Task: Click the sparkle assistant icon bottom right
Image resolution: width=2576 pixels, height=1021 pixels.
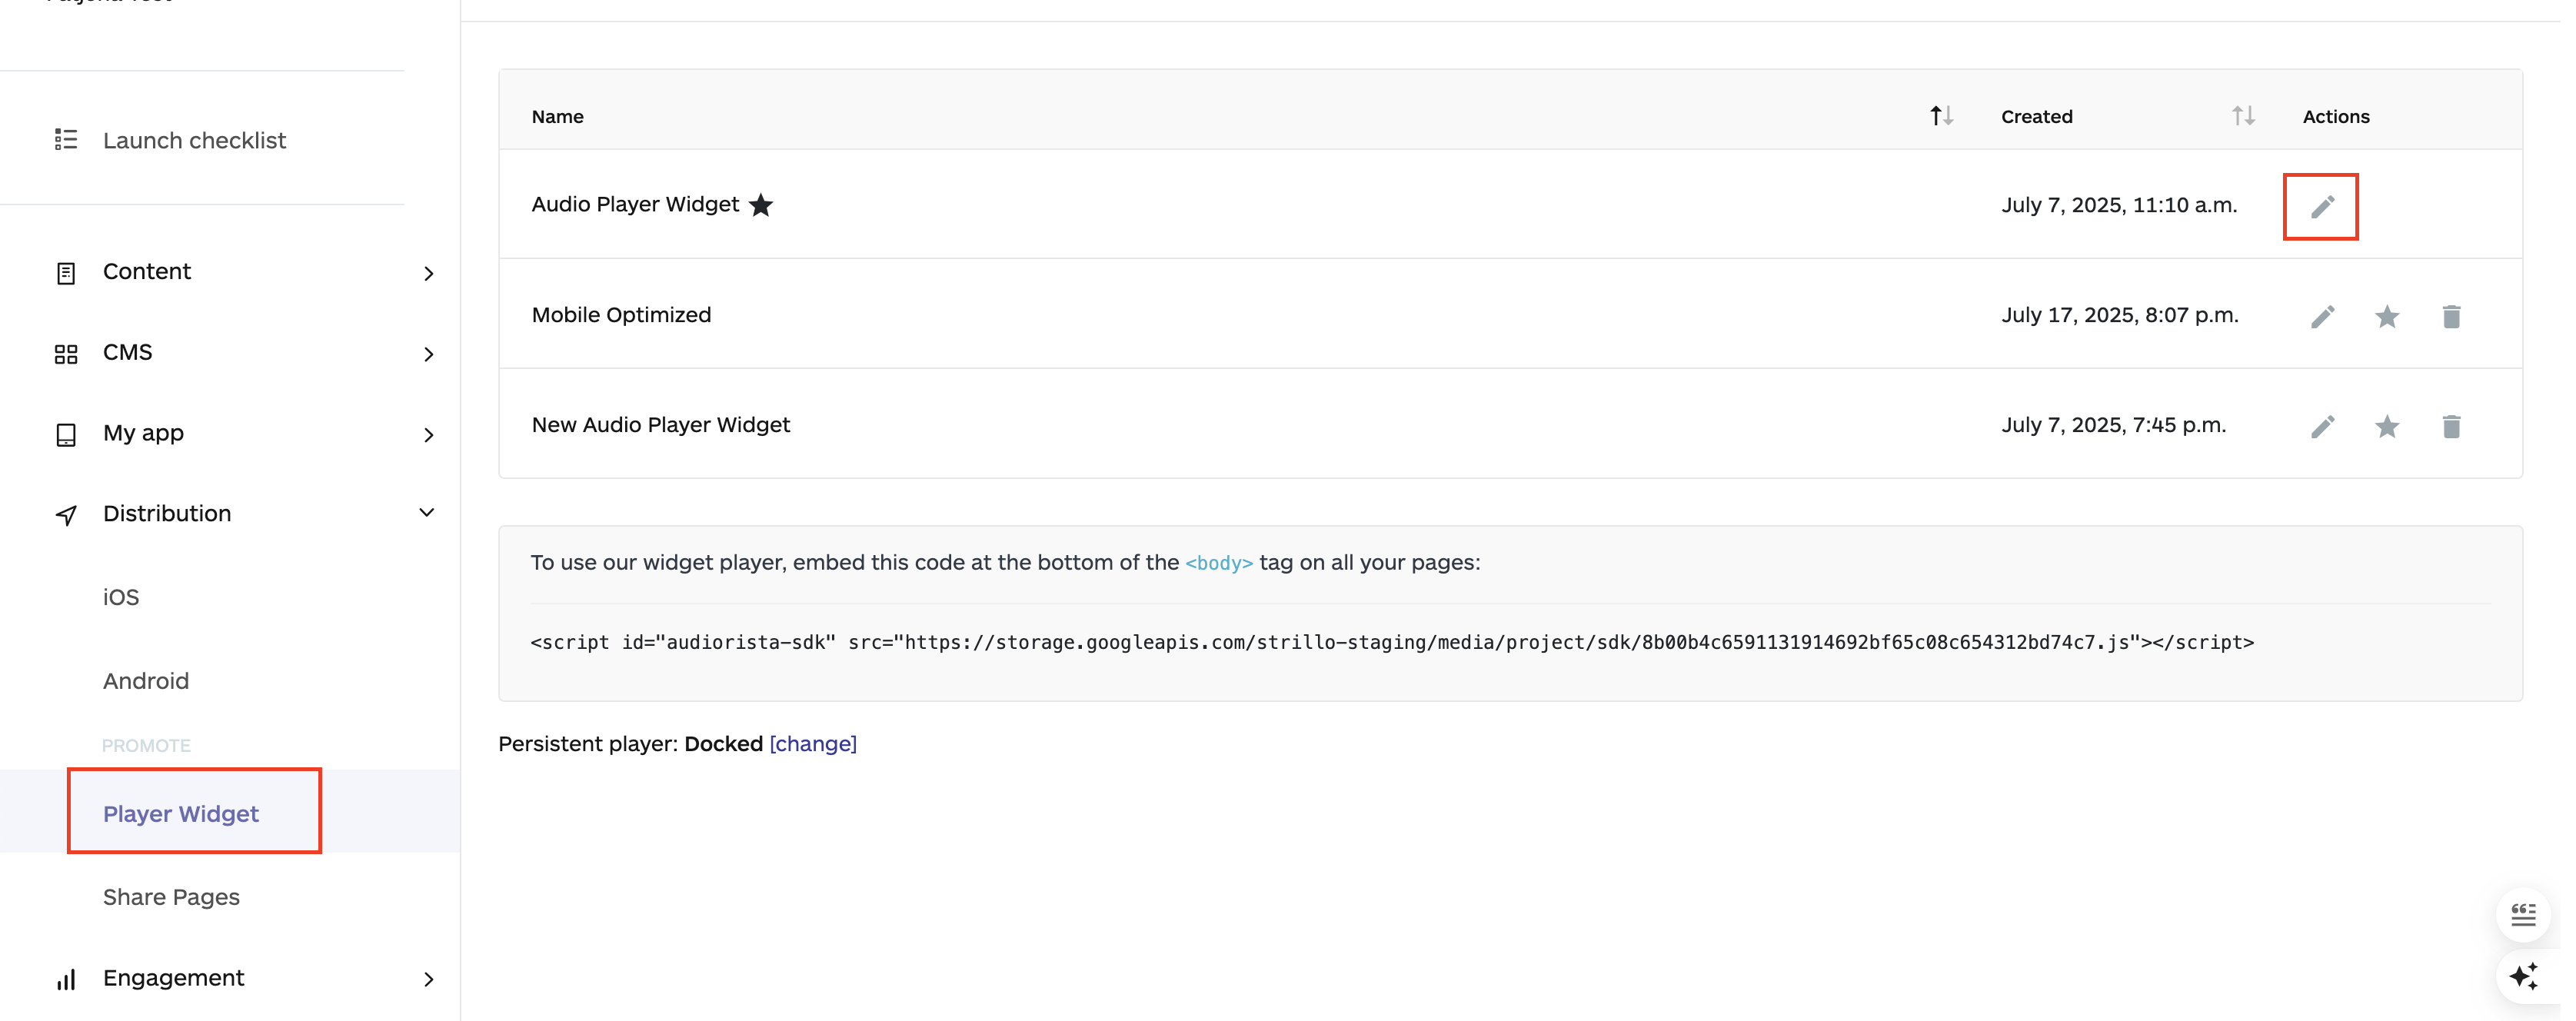Action: pos(2524,976)
